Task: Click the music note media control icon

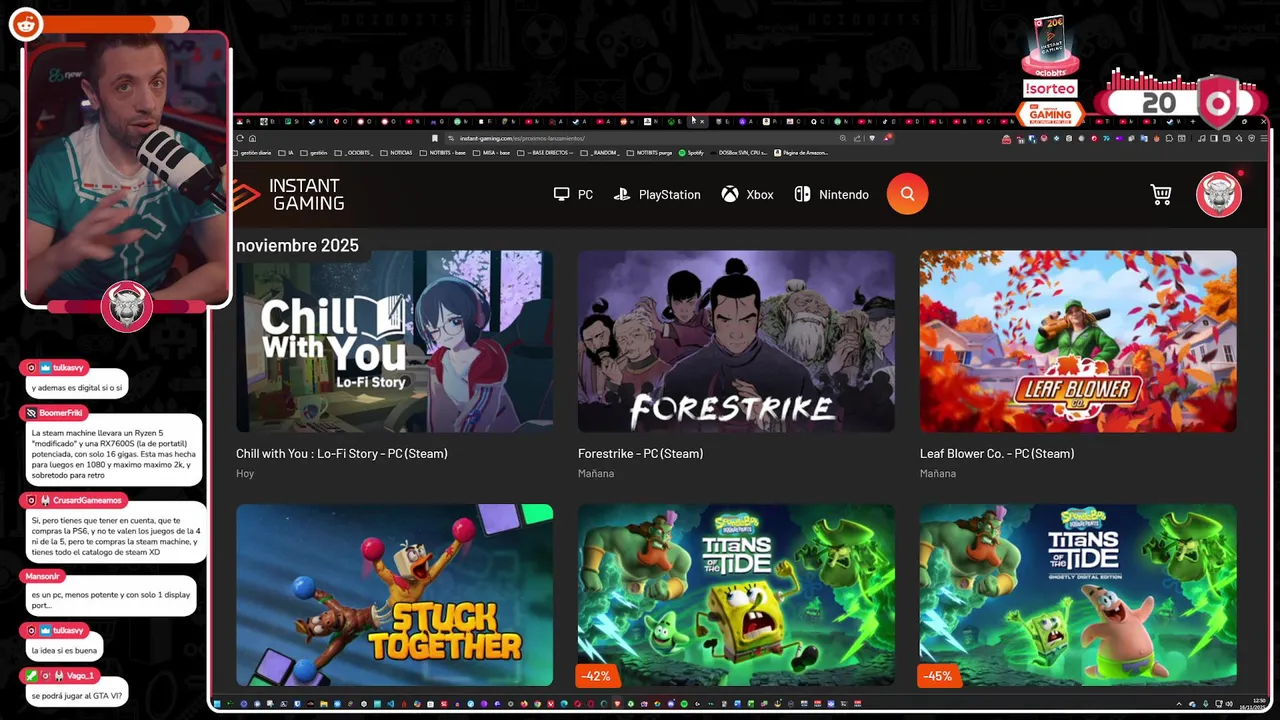Action: (1202, 138)
